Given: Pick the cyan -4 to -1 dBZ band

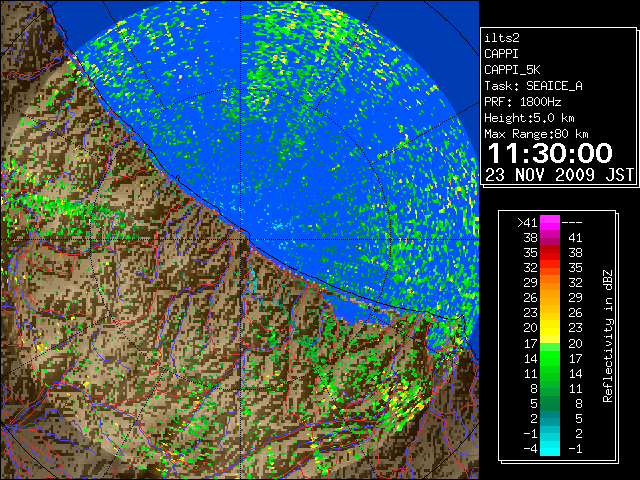Looking at the screenshot, I should tap(550, 448).
